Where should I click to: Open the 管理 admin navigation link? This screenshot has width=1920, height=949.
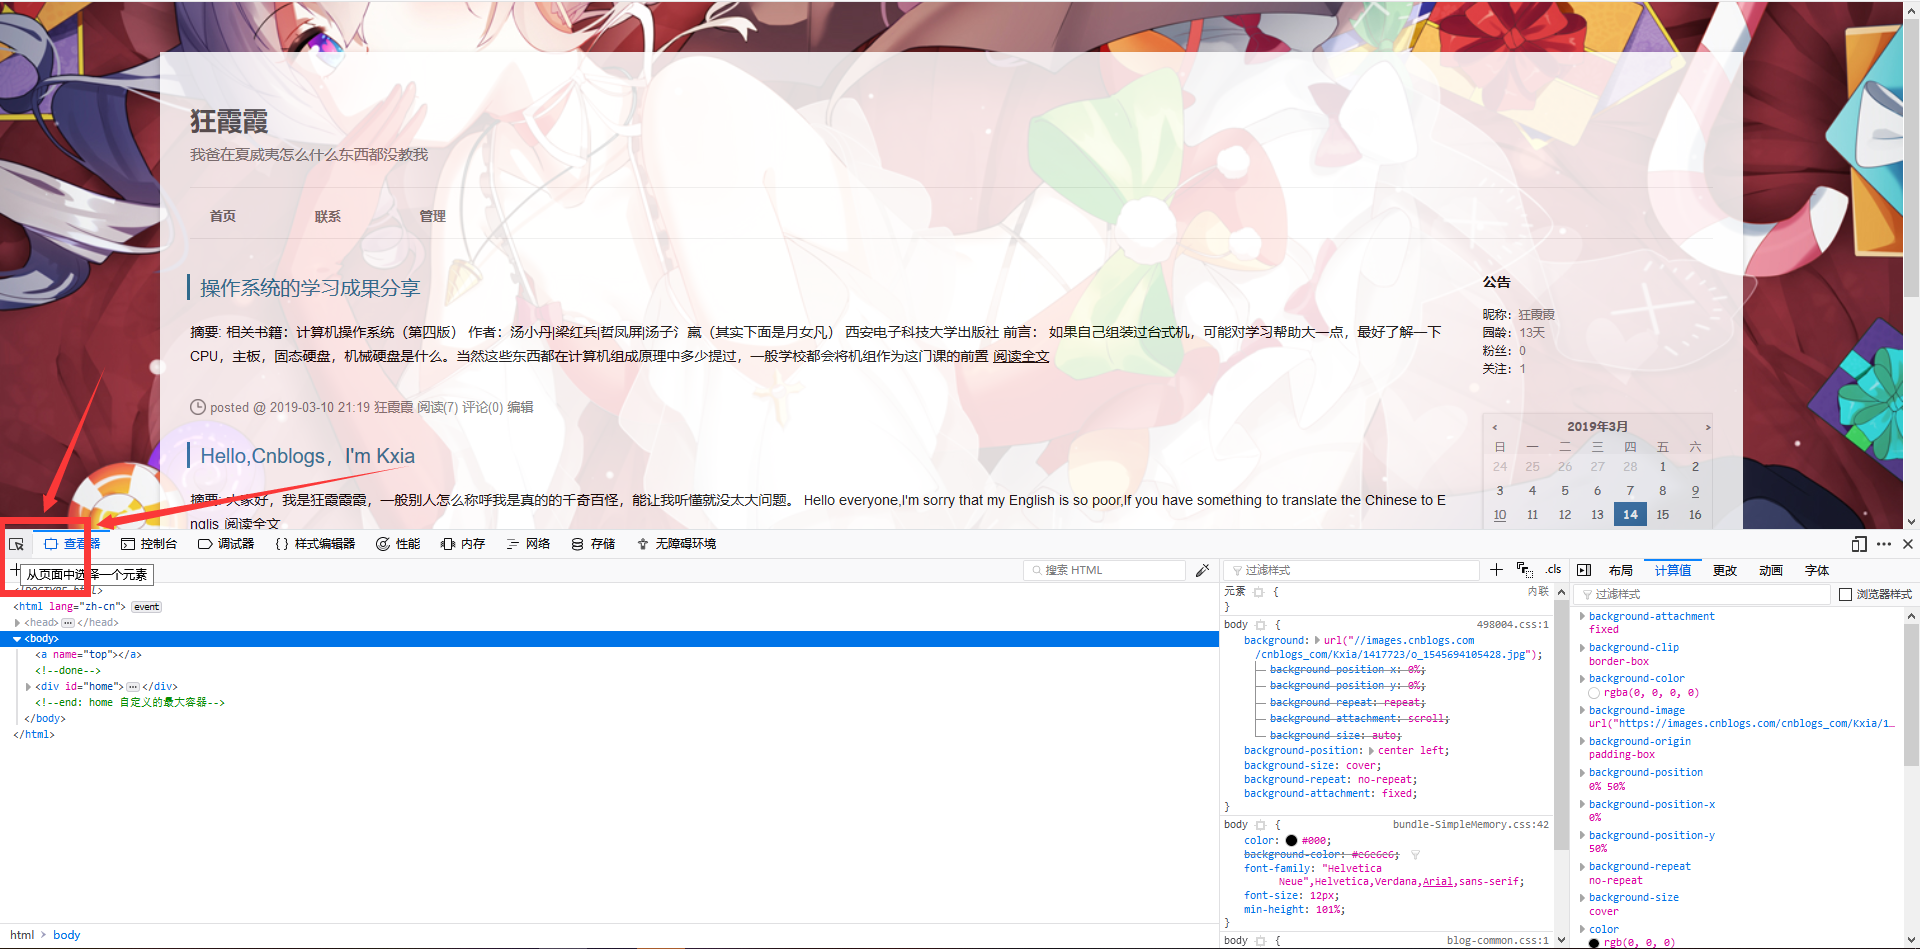(433, 216)
